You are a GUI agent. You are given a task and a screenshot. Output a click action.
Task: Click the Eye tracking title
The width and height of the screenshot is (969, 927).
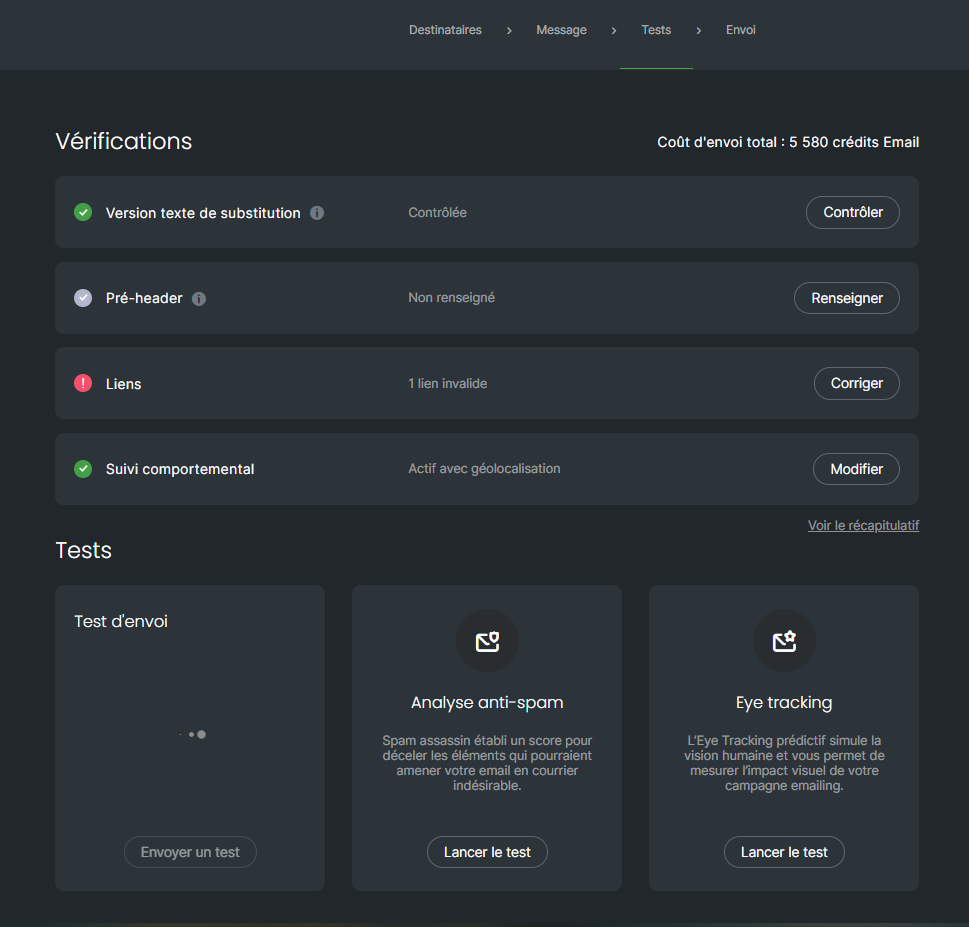(784, 703)
